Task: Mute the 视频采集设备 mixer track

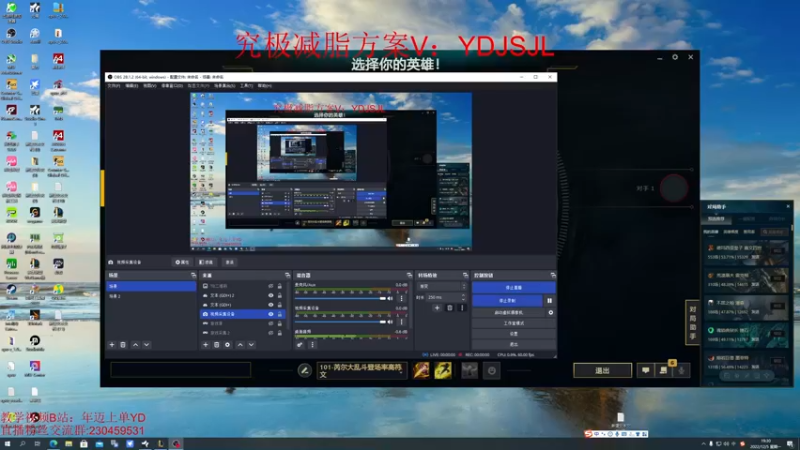Action: click(x=390, y=321)
